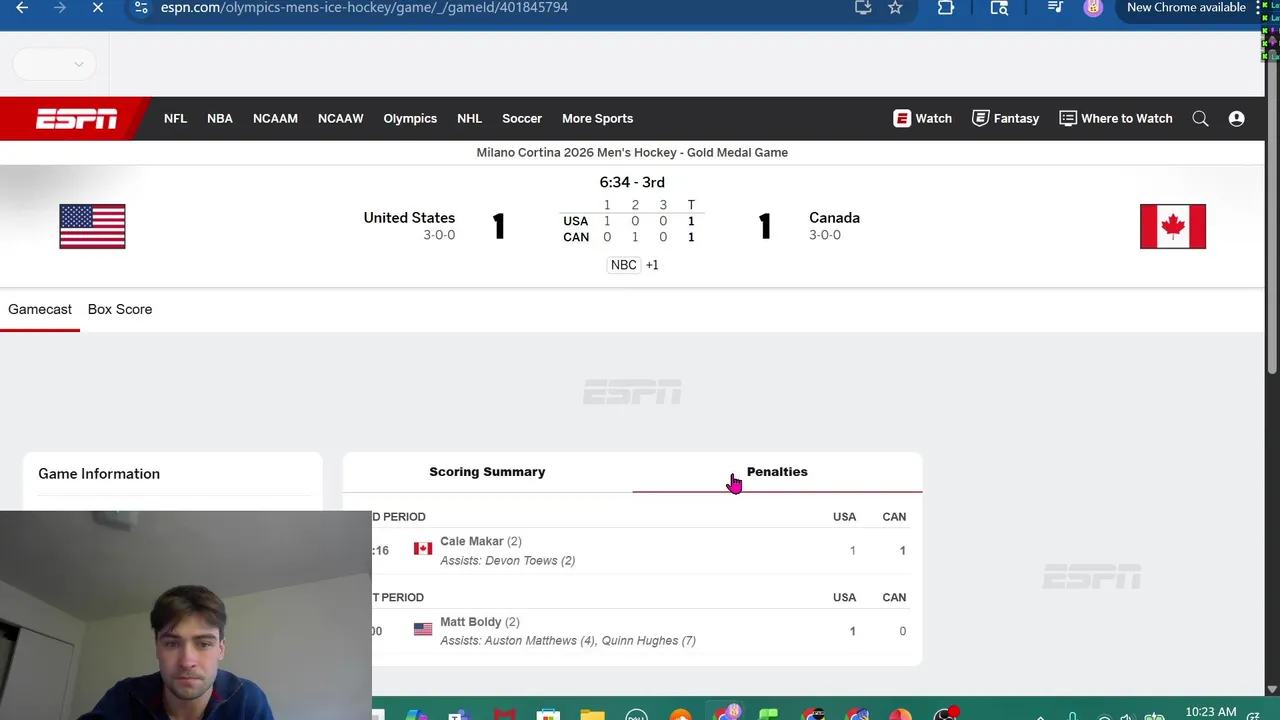
Task: Open the NBA menu item
Action: point(220,118)
